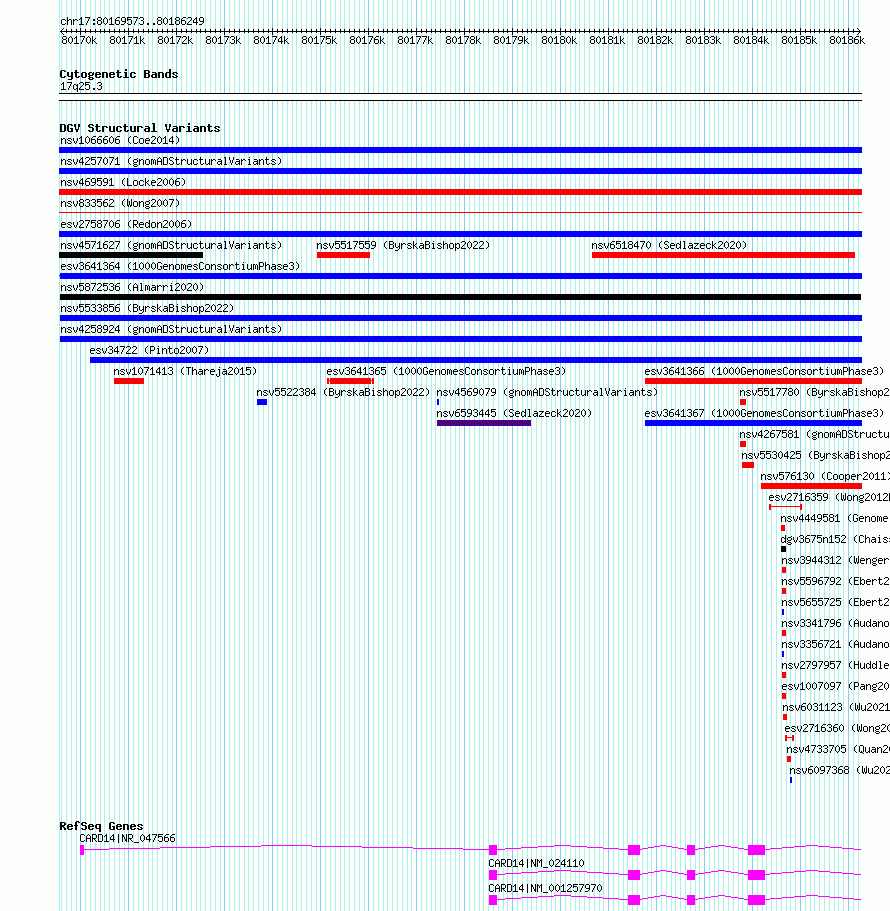Open nsv5655725 Ebert variant label
Viewport: 890px width, 911px height.
pos(835,602)
